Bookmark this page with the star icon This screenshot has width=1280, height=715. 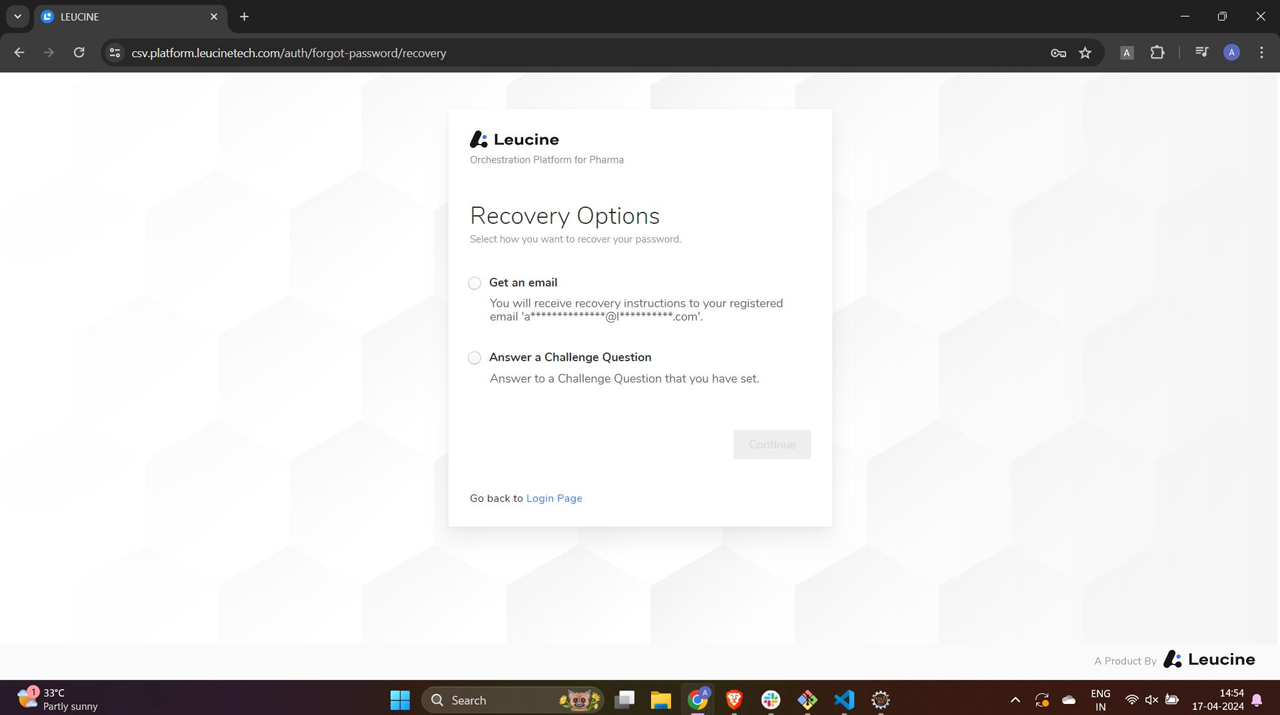tap(1085, 53)
